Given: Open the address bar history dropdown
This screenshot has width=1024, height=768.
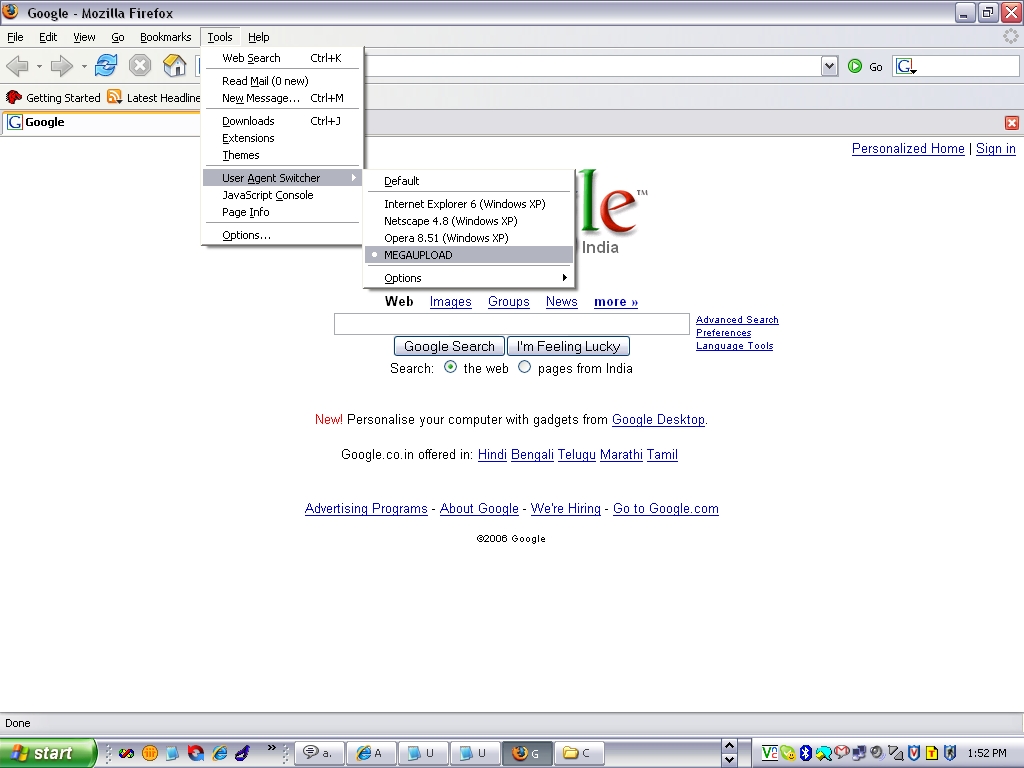Looking at the screenshot, I should click(829, 66).
